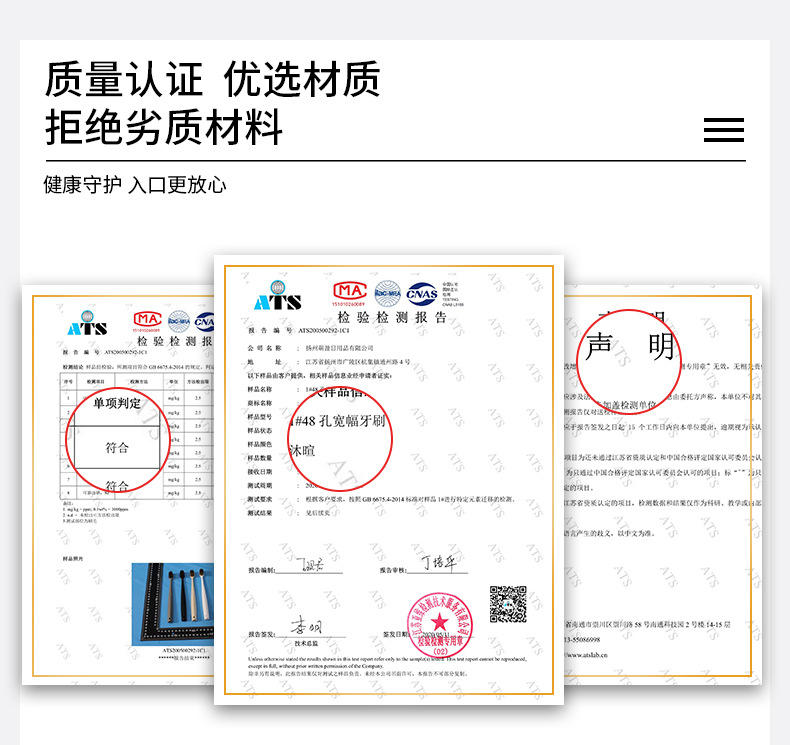Click the QR code on center report
The width and height of the screenshot is (790, 745).
[508, 604]
